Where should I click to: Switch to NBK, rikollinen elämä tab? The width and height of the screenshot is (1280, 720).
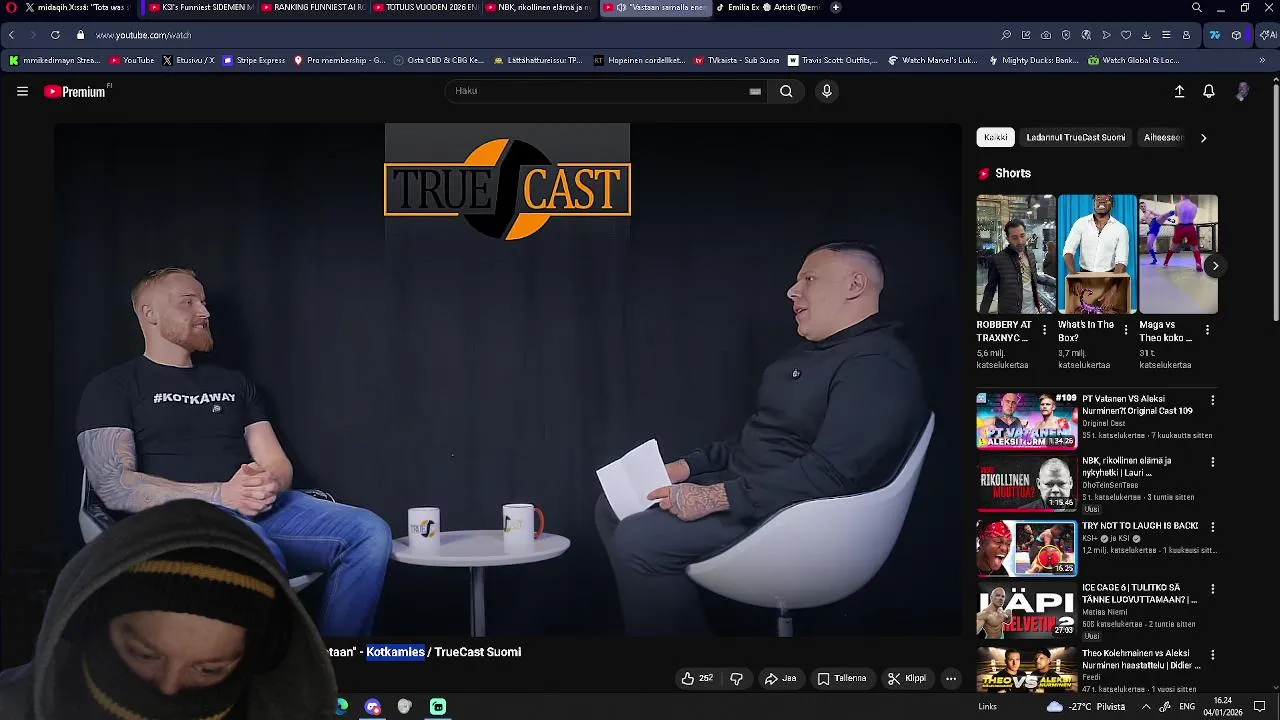pos(540,7)
